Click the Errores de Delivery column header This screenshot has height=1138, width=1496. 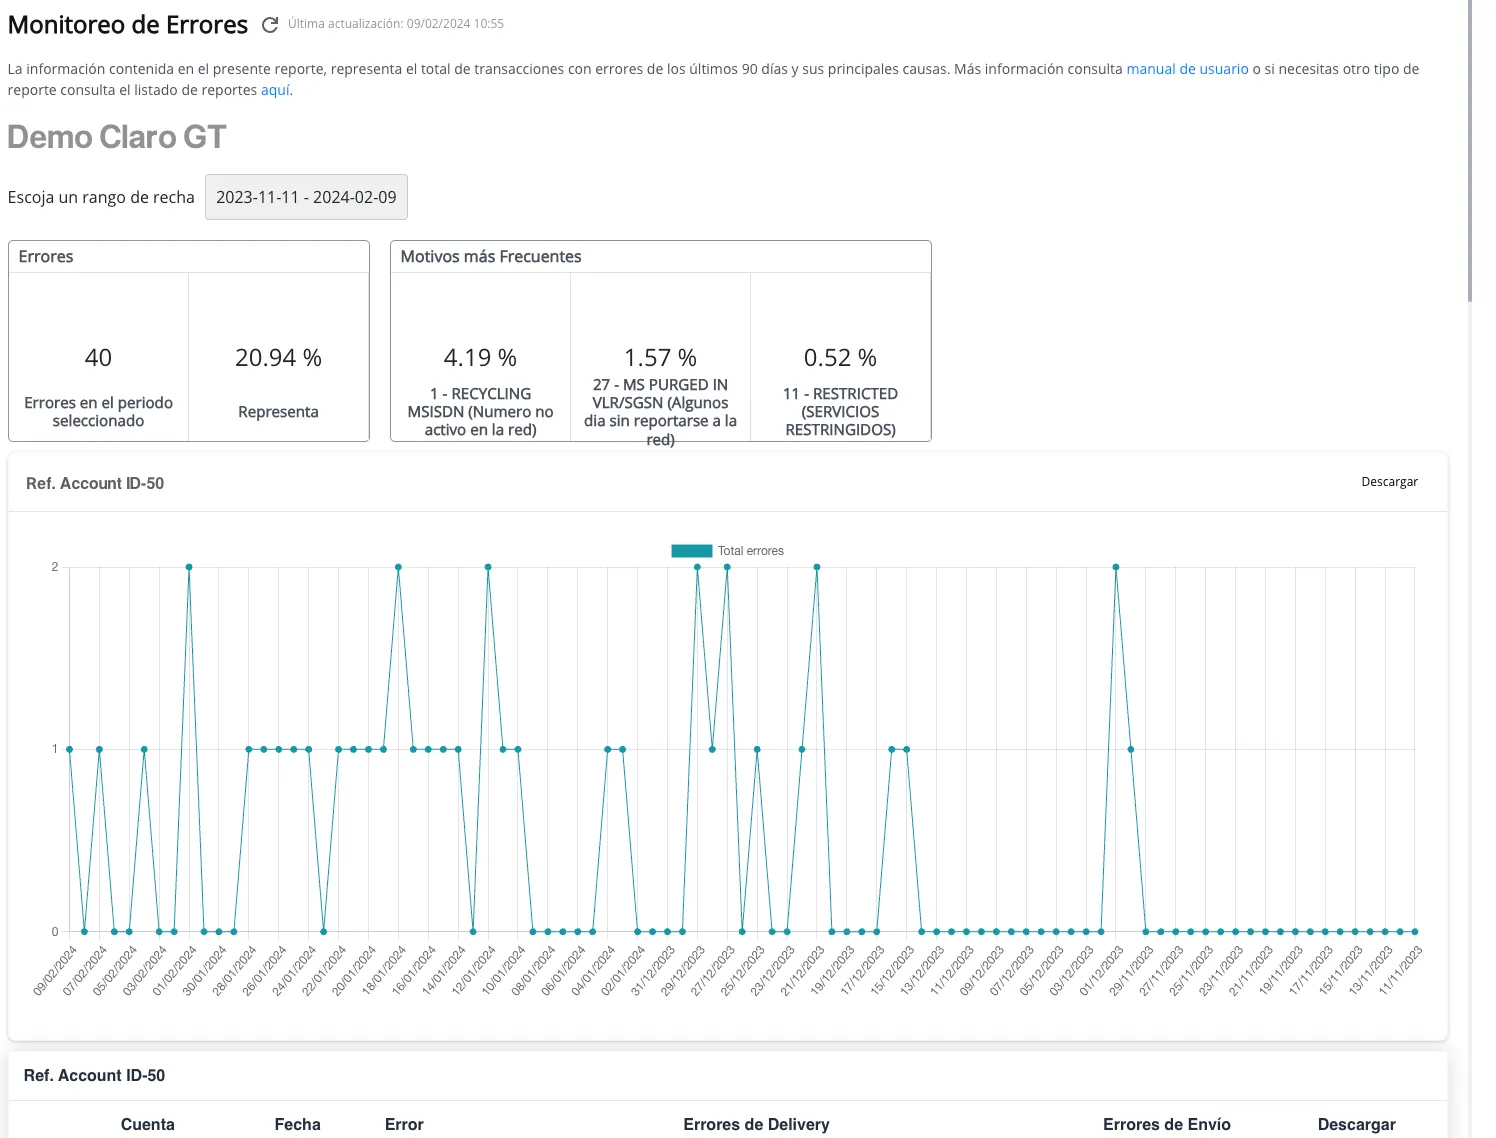pyautogui.click(x=756, y=1124)
